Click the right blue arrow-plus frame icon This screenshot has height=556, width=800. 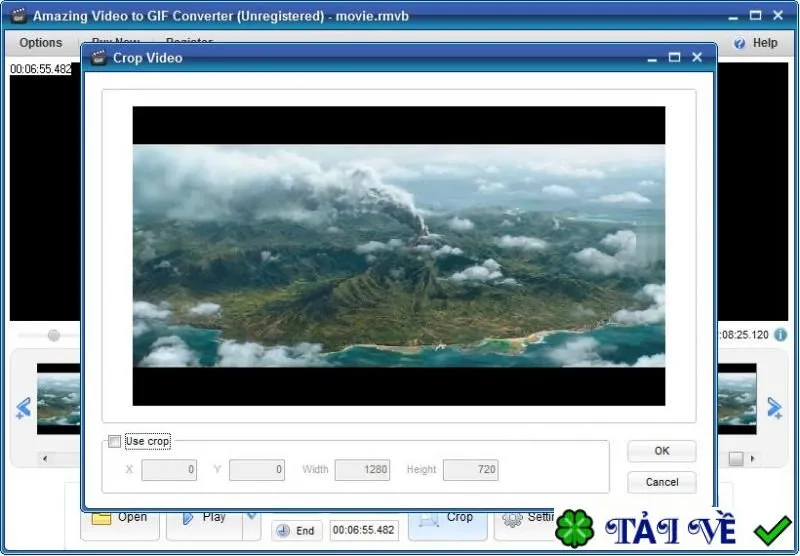tap(774, 408)
